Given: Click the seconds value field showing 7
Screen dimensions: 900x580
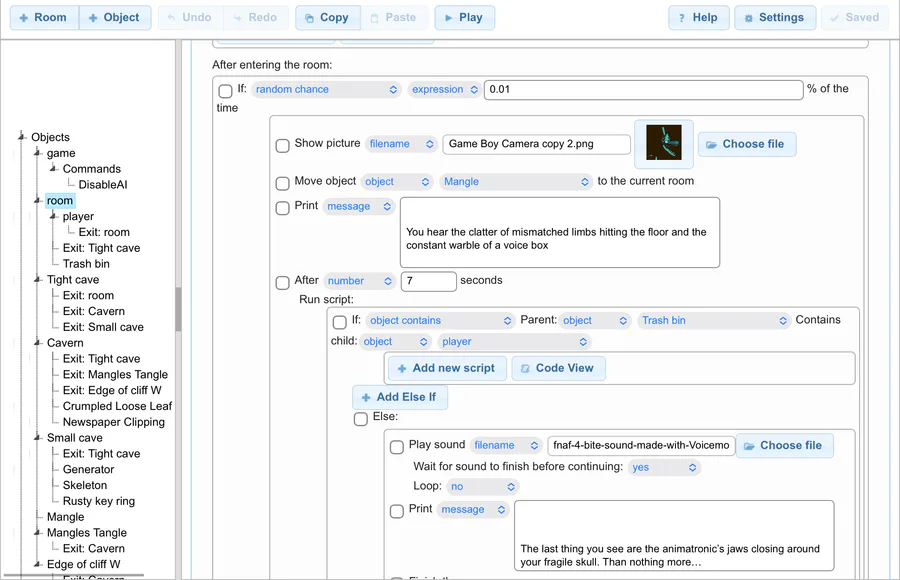Looking at the screenshot, I should [x=429, y=281].
